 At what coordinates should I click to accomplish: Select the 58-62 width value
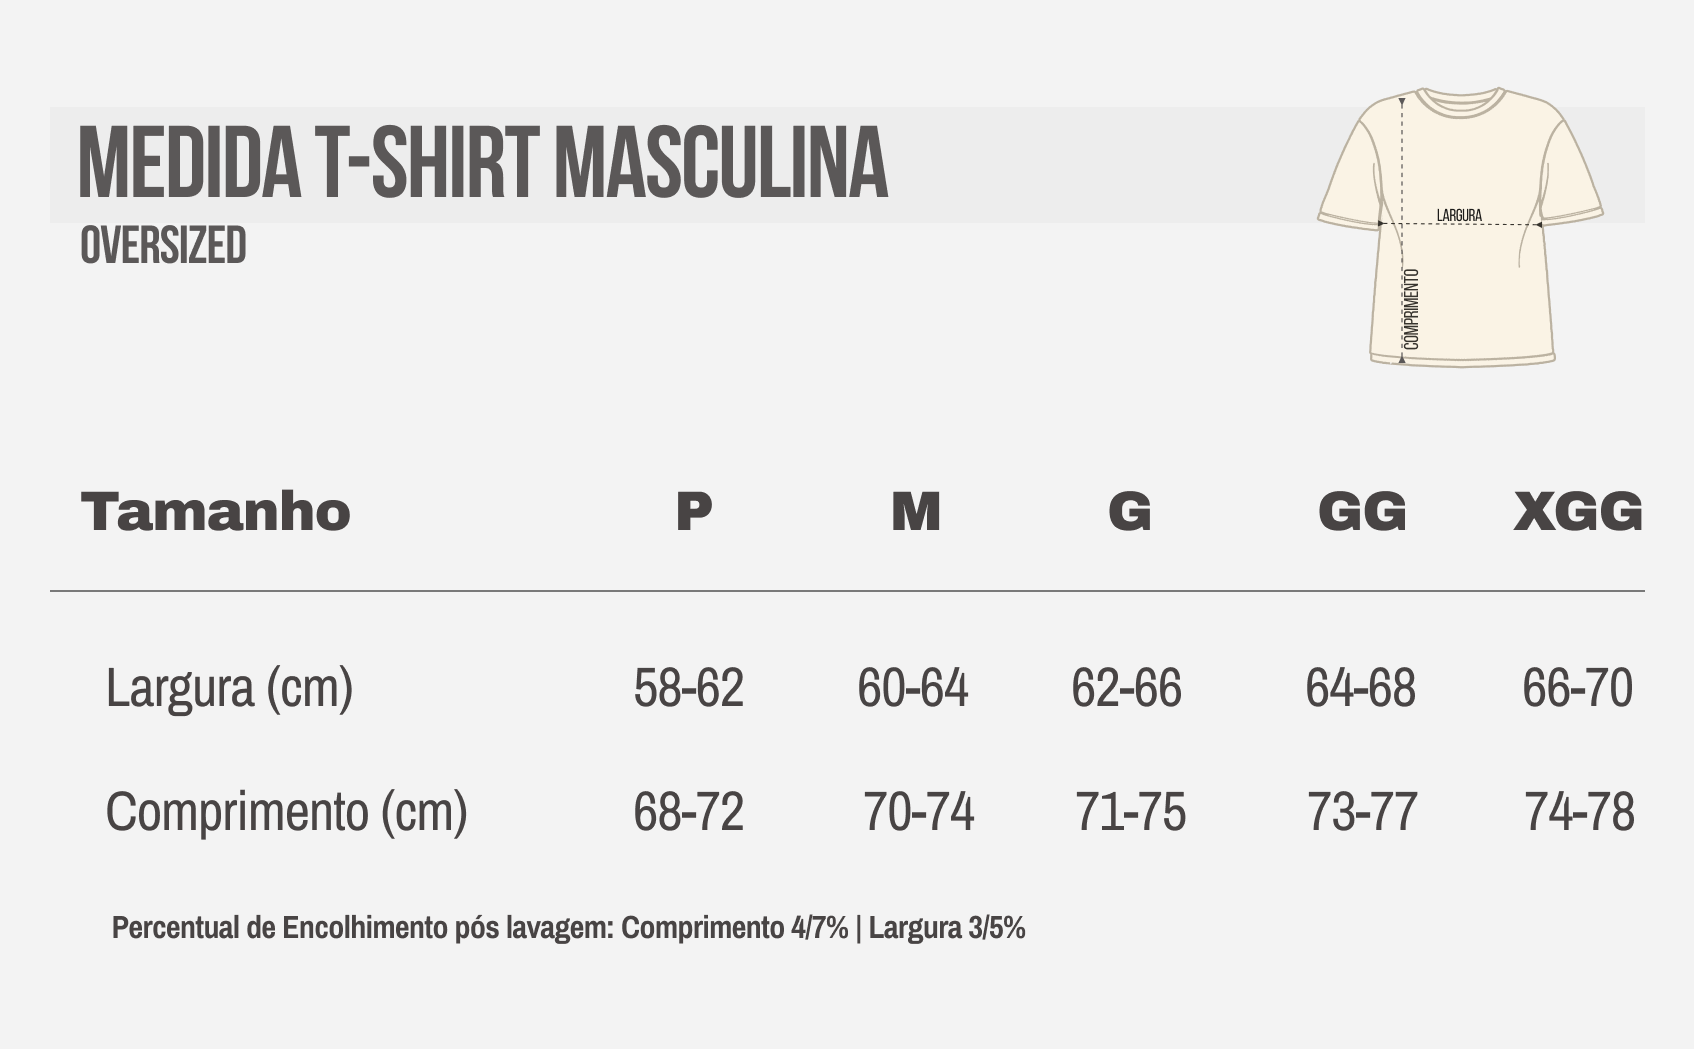pyautogui.click(x=689, y=688)
